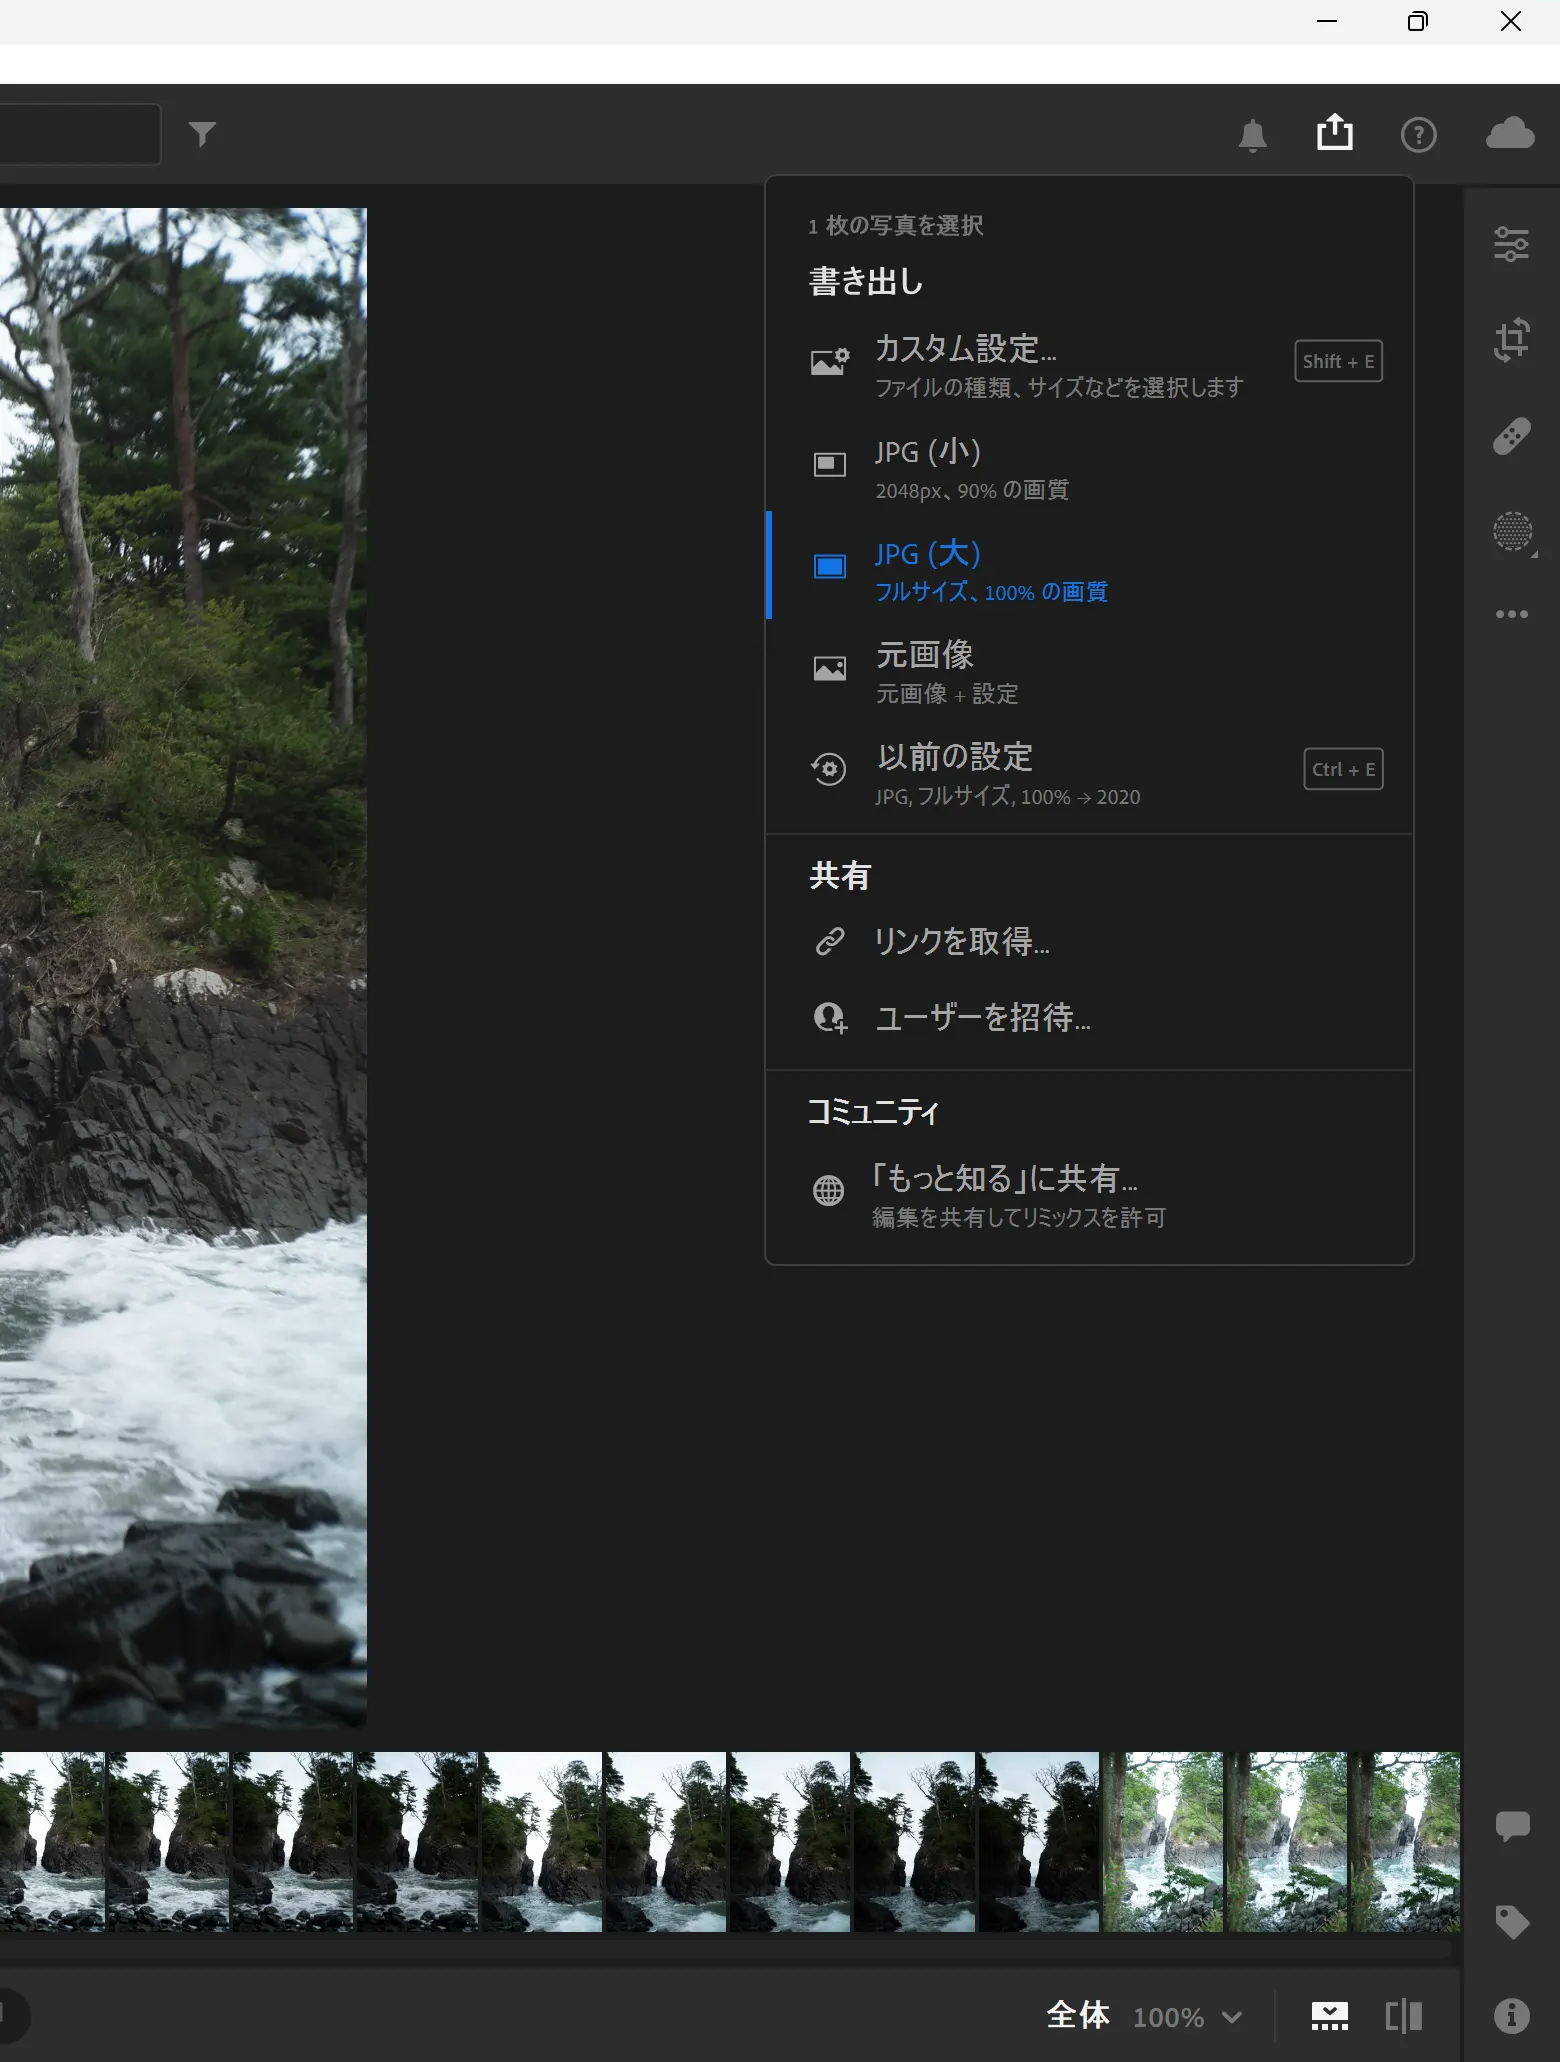Click the share/export icon
Viewport: 1560px width, 2062px height.
tap(1335, 132)
